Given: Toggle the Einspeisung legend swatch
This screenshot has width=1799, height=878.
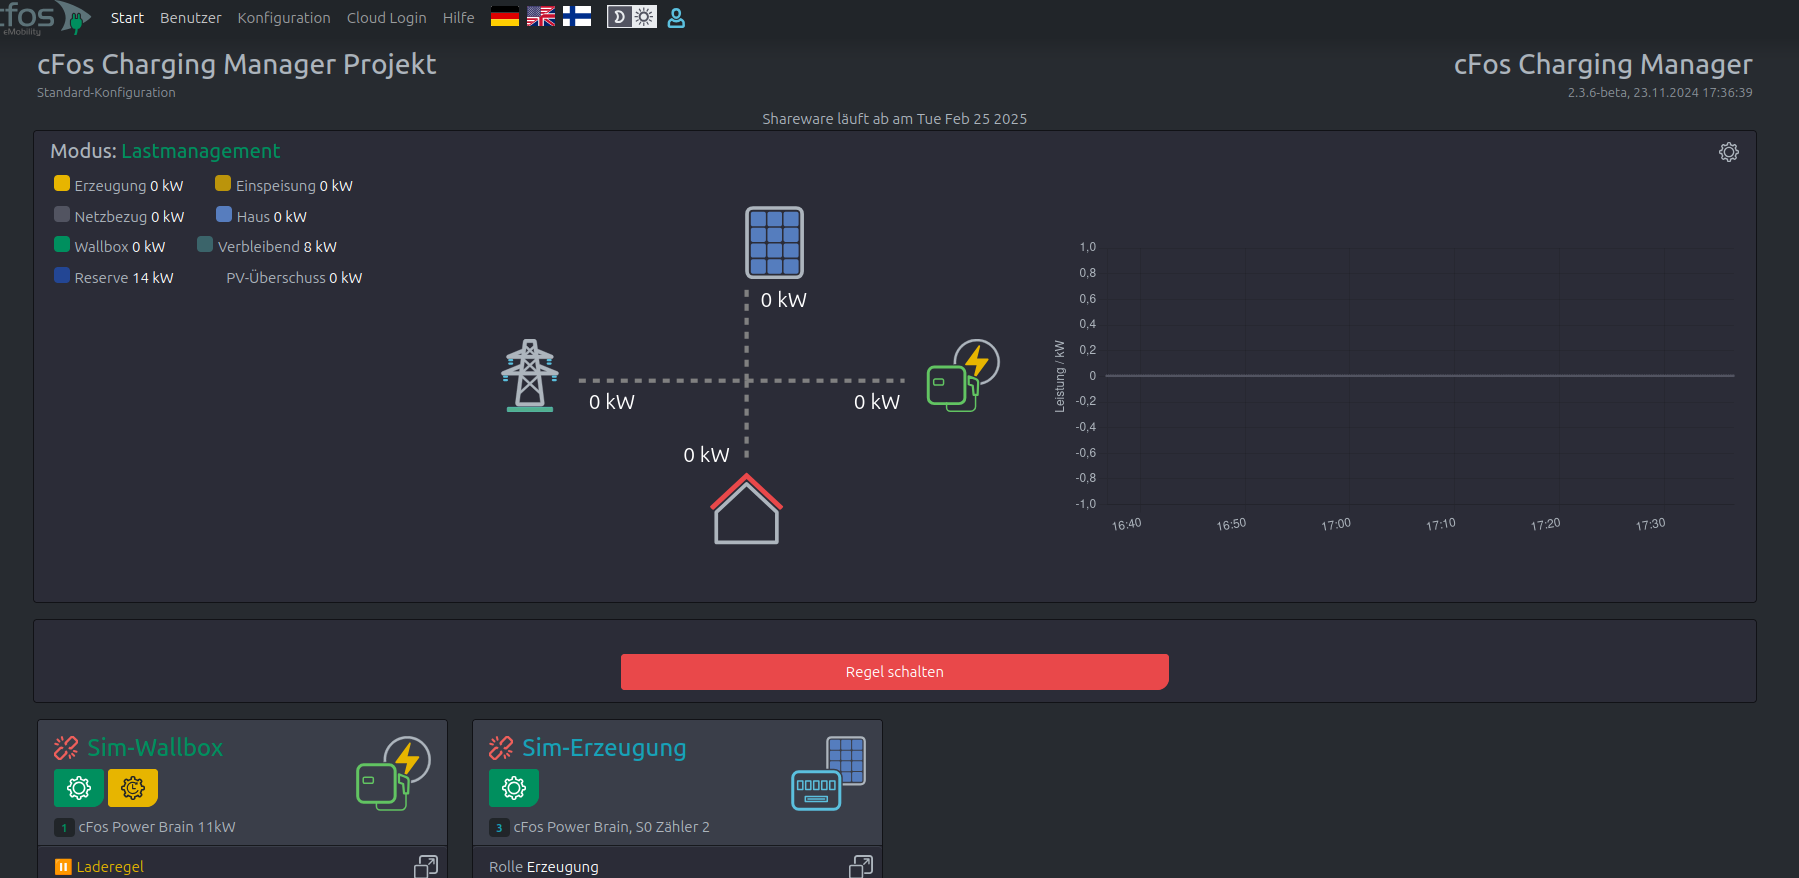Looking at the screenshot, I should 223,184.
